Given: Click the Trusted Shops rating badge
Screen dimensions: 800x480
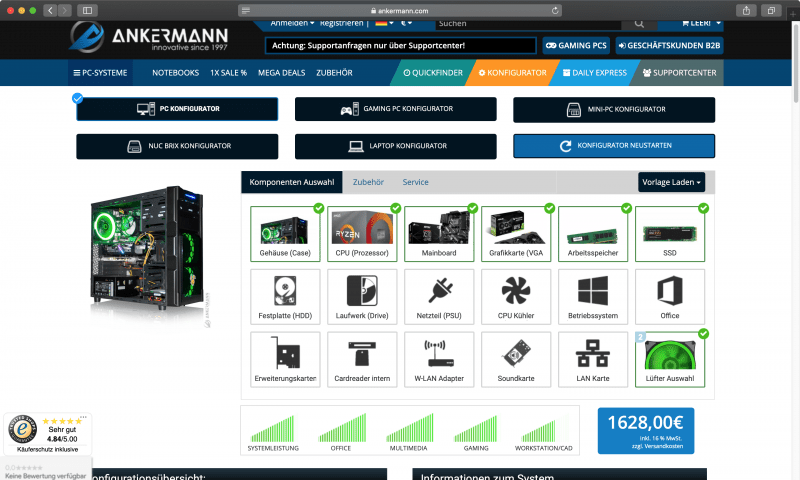Looking at the screenshot, I should tap(47, 434).
